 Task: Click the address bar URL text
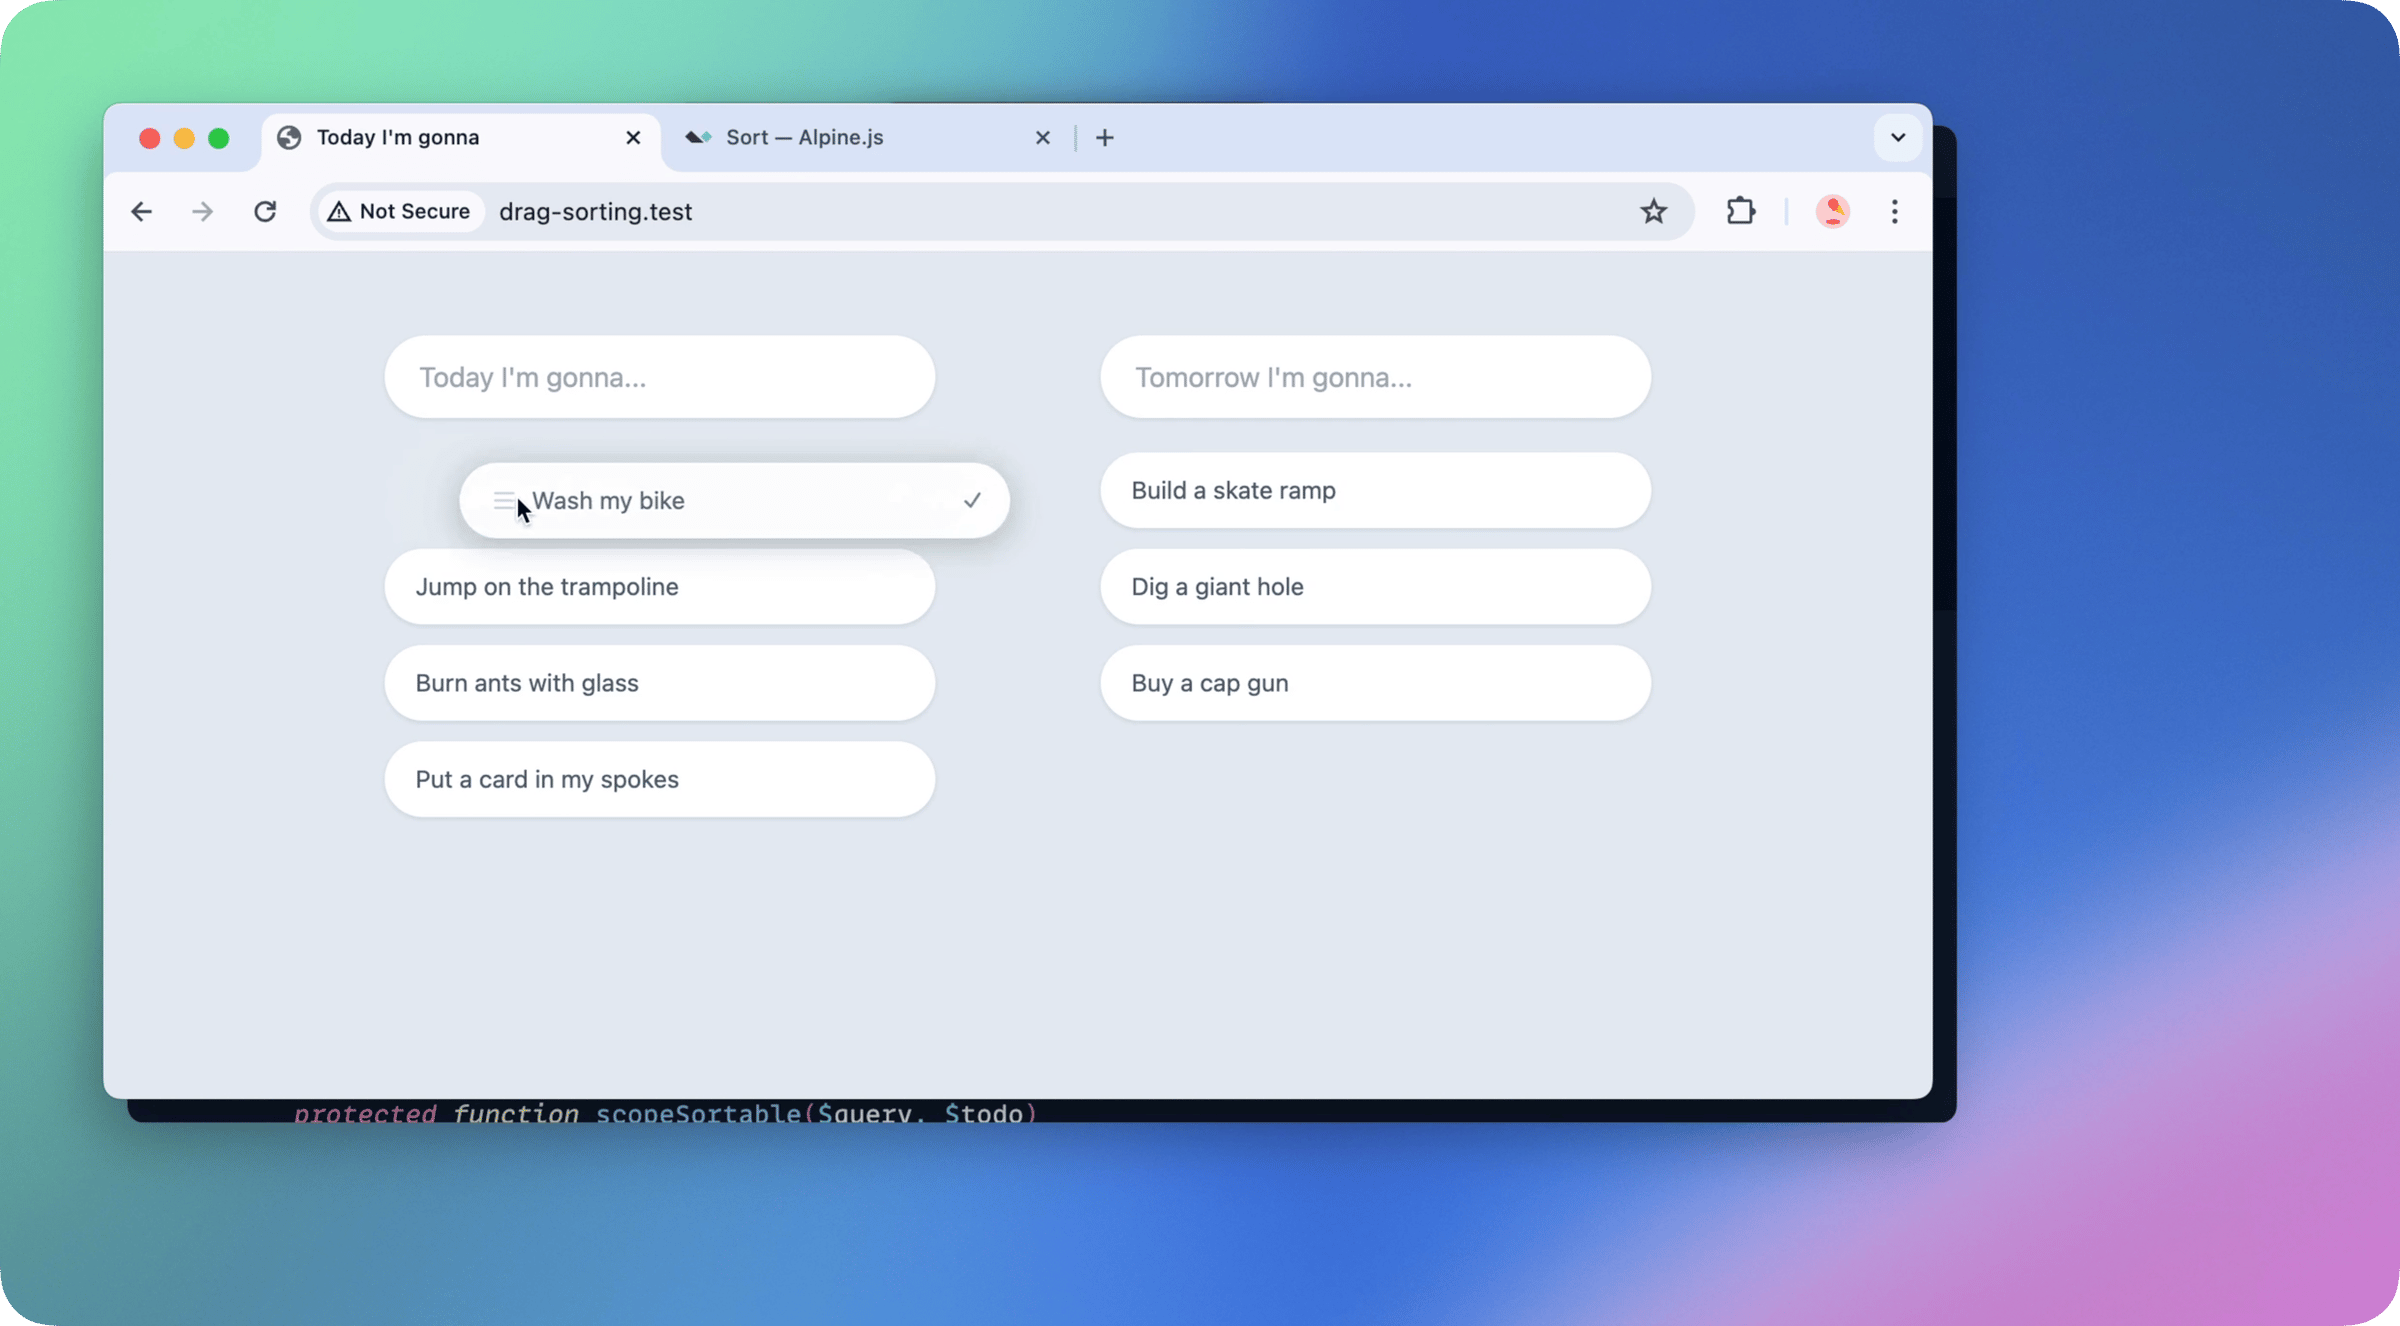point(596,211)
